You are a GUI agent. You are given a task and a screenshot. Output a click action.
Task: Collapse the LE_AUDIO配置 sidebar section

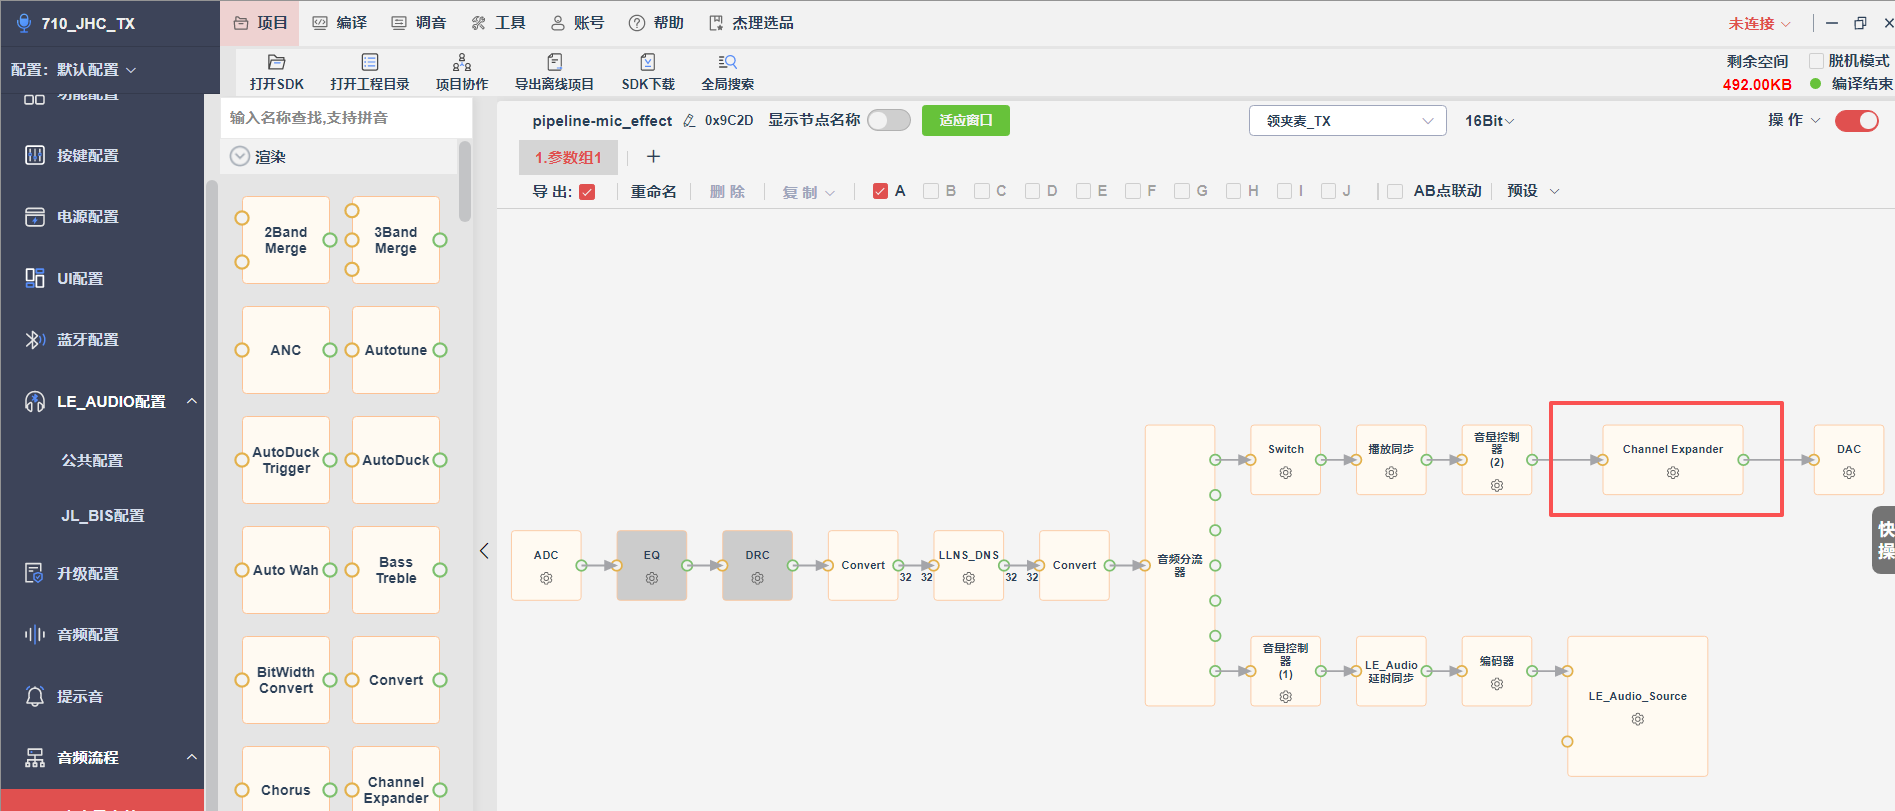point(192,401)
